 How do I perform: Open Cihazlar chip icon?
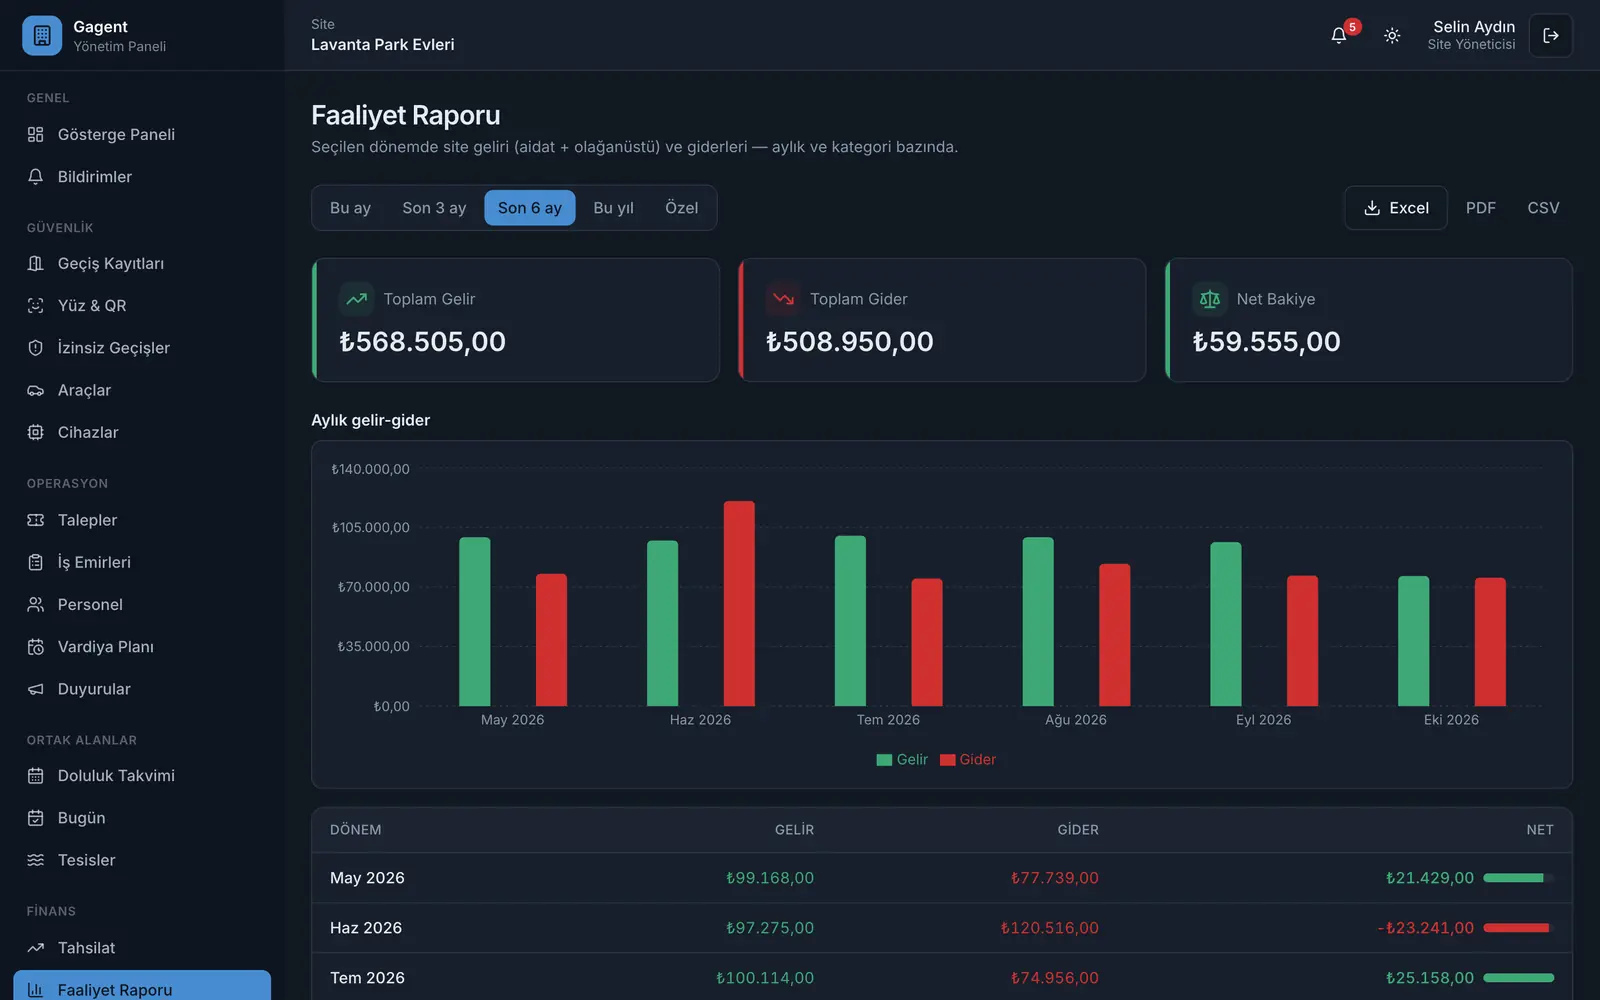tap(36, 432)
